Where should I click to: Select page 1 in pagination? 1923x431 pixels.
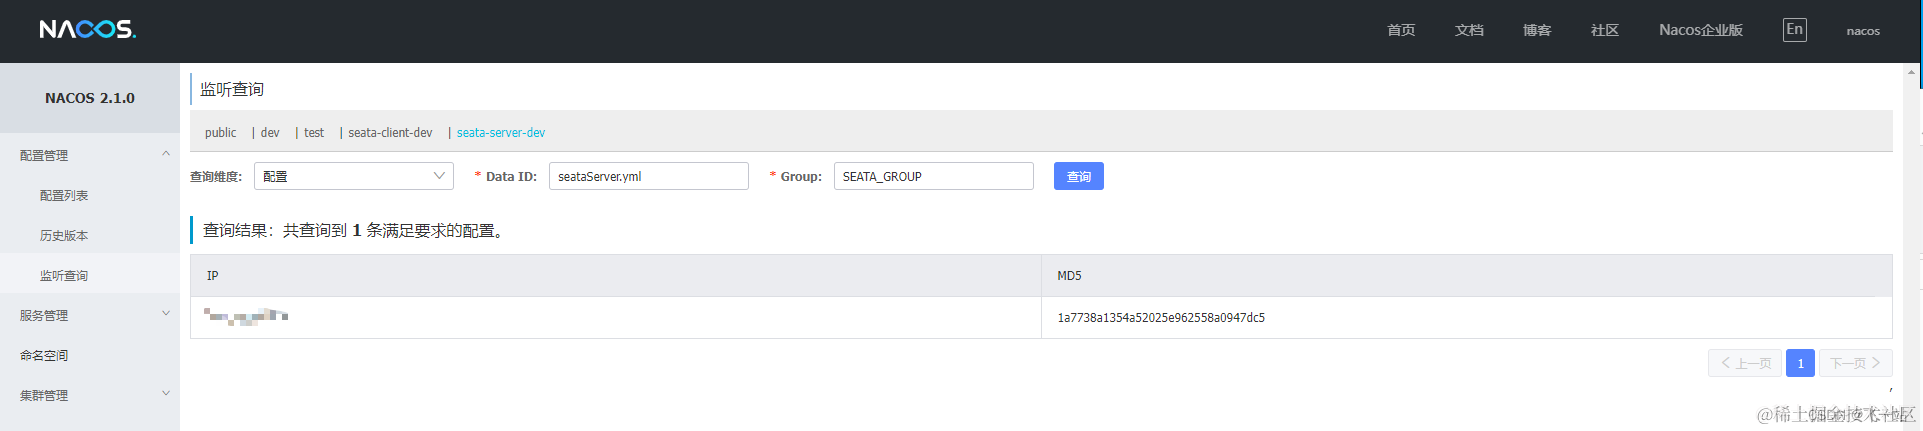pos(1800,363)
